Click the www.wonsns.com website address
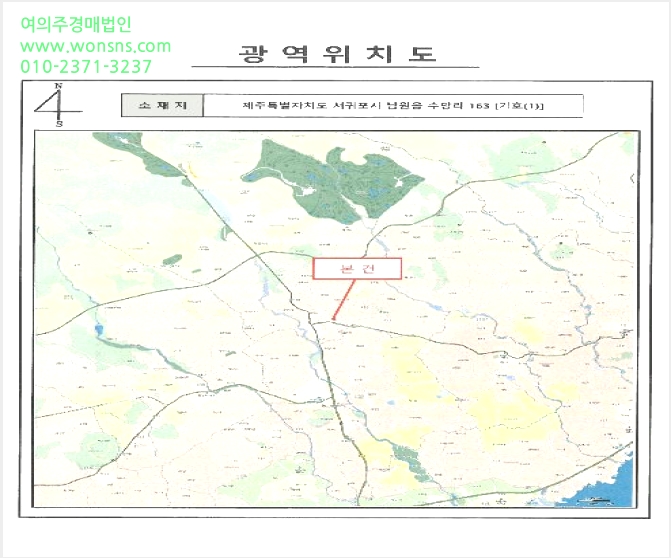 click(x=95, y=46)
